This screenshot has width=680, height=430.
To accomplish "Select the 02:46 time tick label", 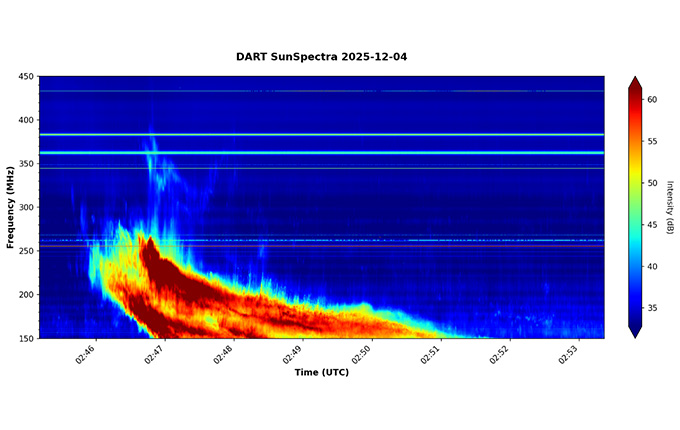I will (86, 353).
